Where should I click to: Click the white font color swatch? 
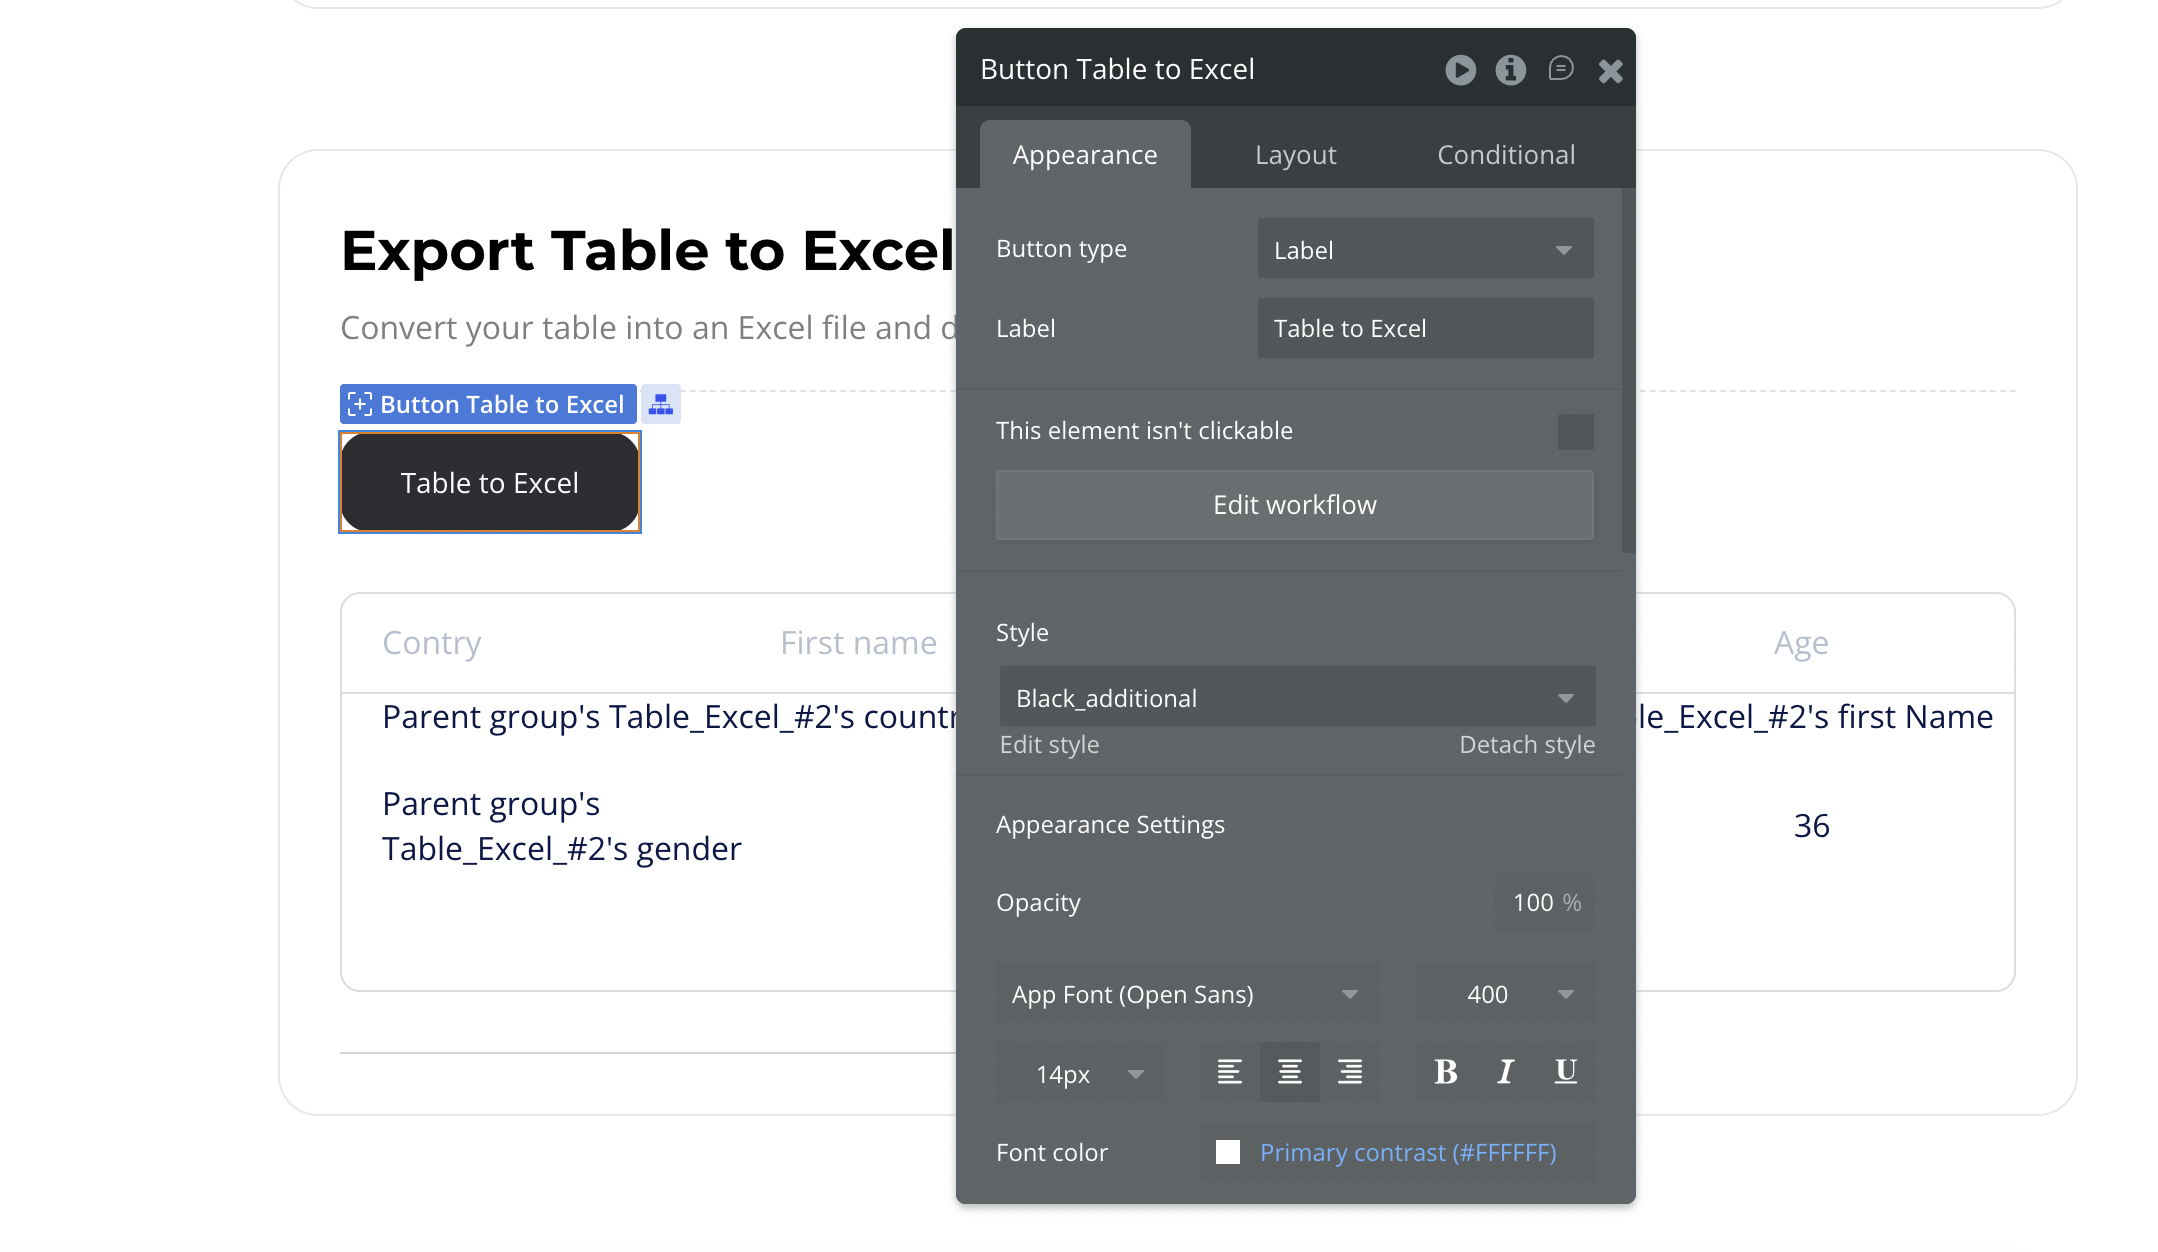1228,1152
